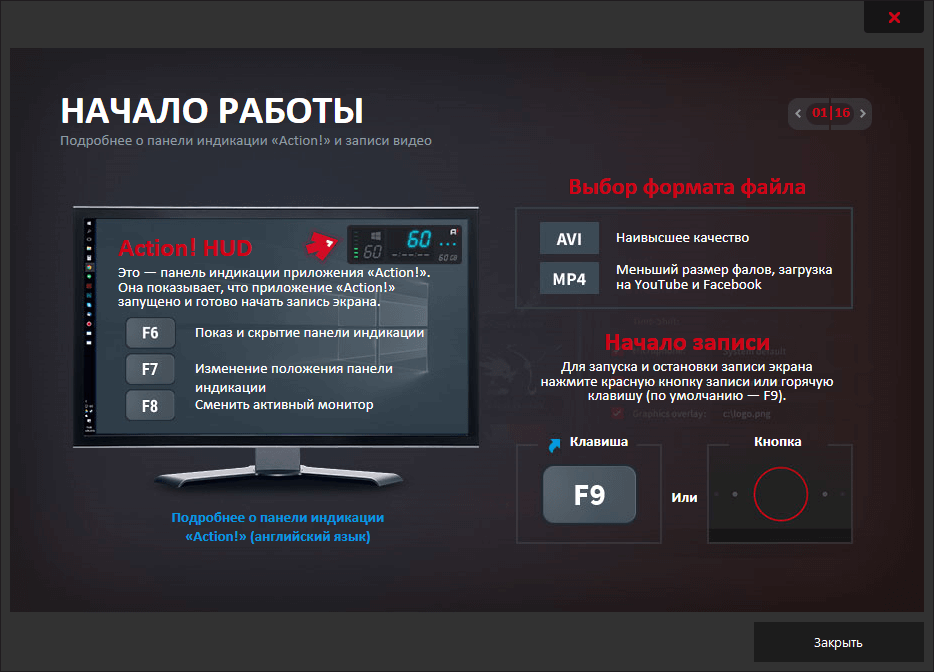Click the Action! HUD red title
This screenshot has height=672, width=934.
[185, 248]
